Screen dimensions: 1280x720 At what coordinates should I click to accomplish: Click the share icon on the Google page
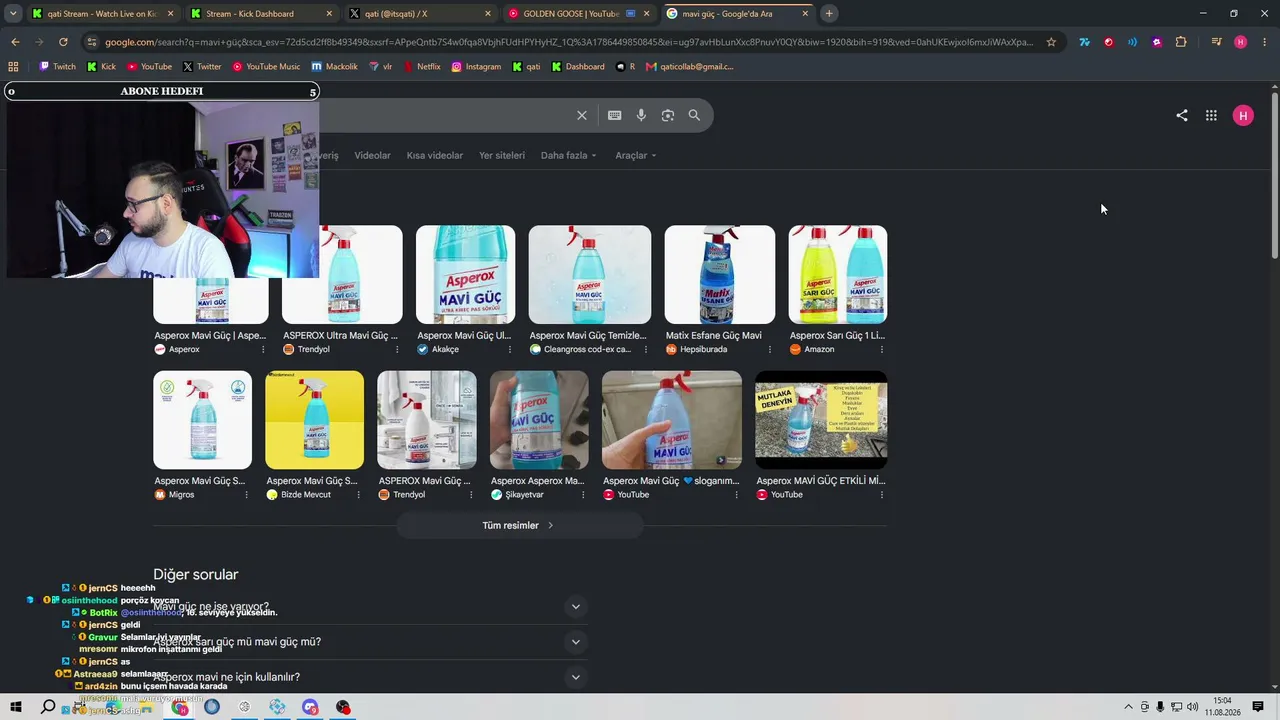point(1182,115)
